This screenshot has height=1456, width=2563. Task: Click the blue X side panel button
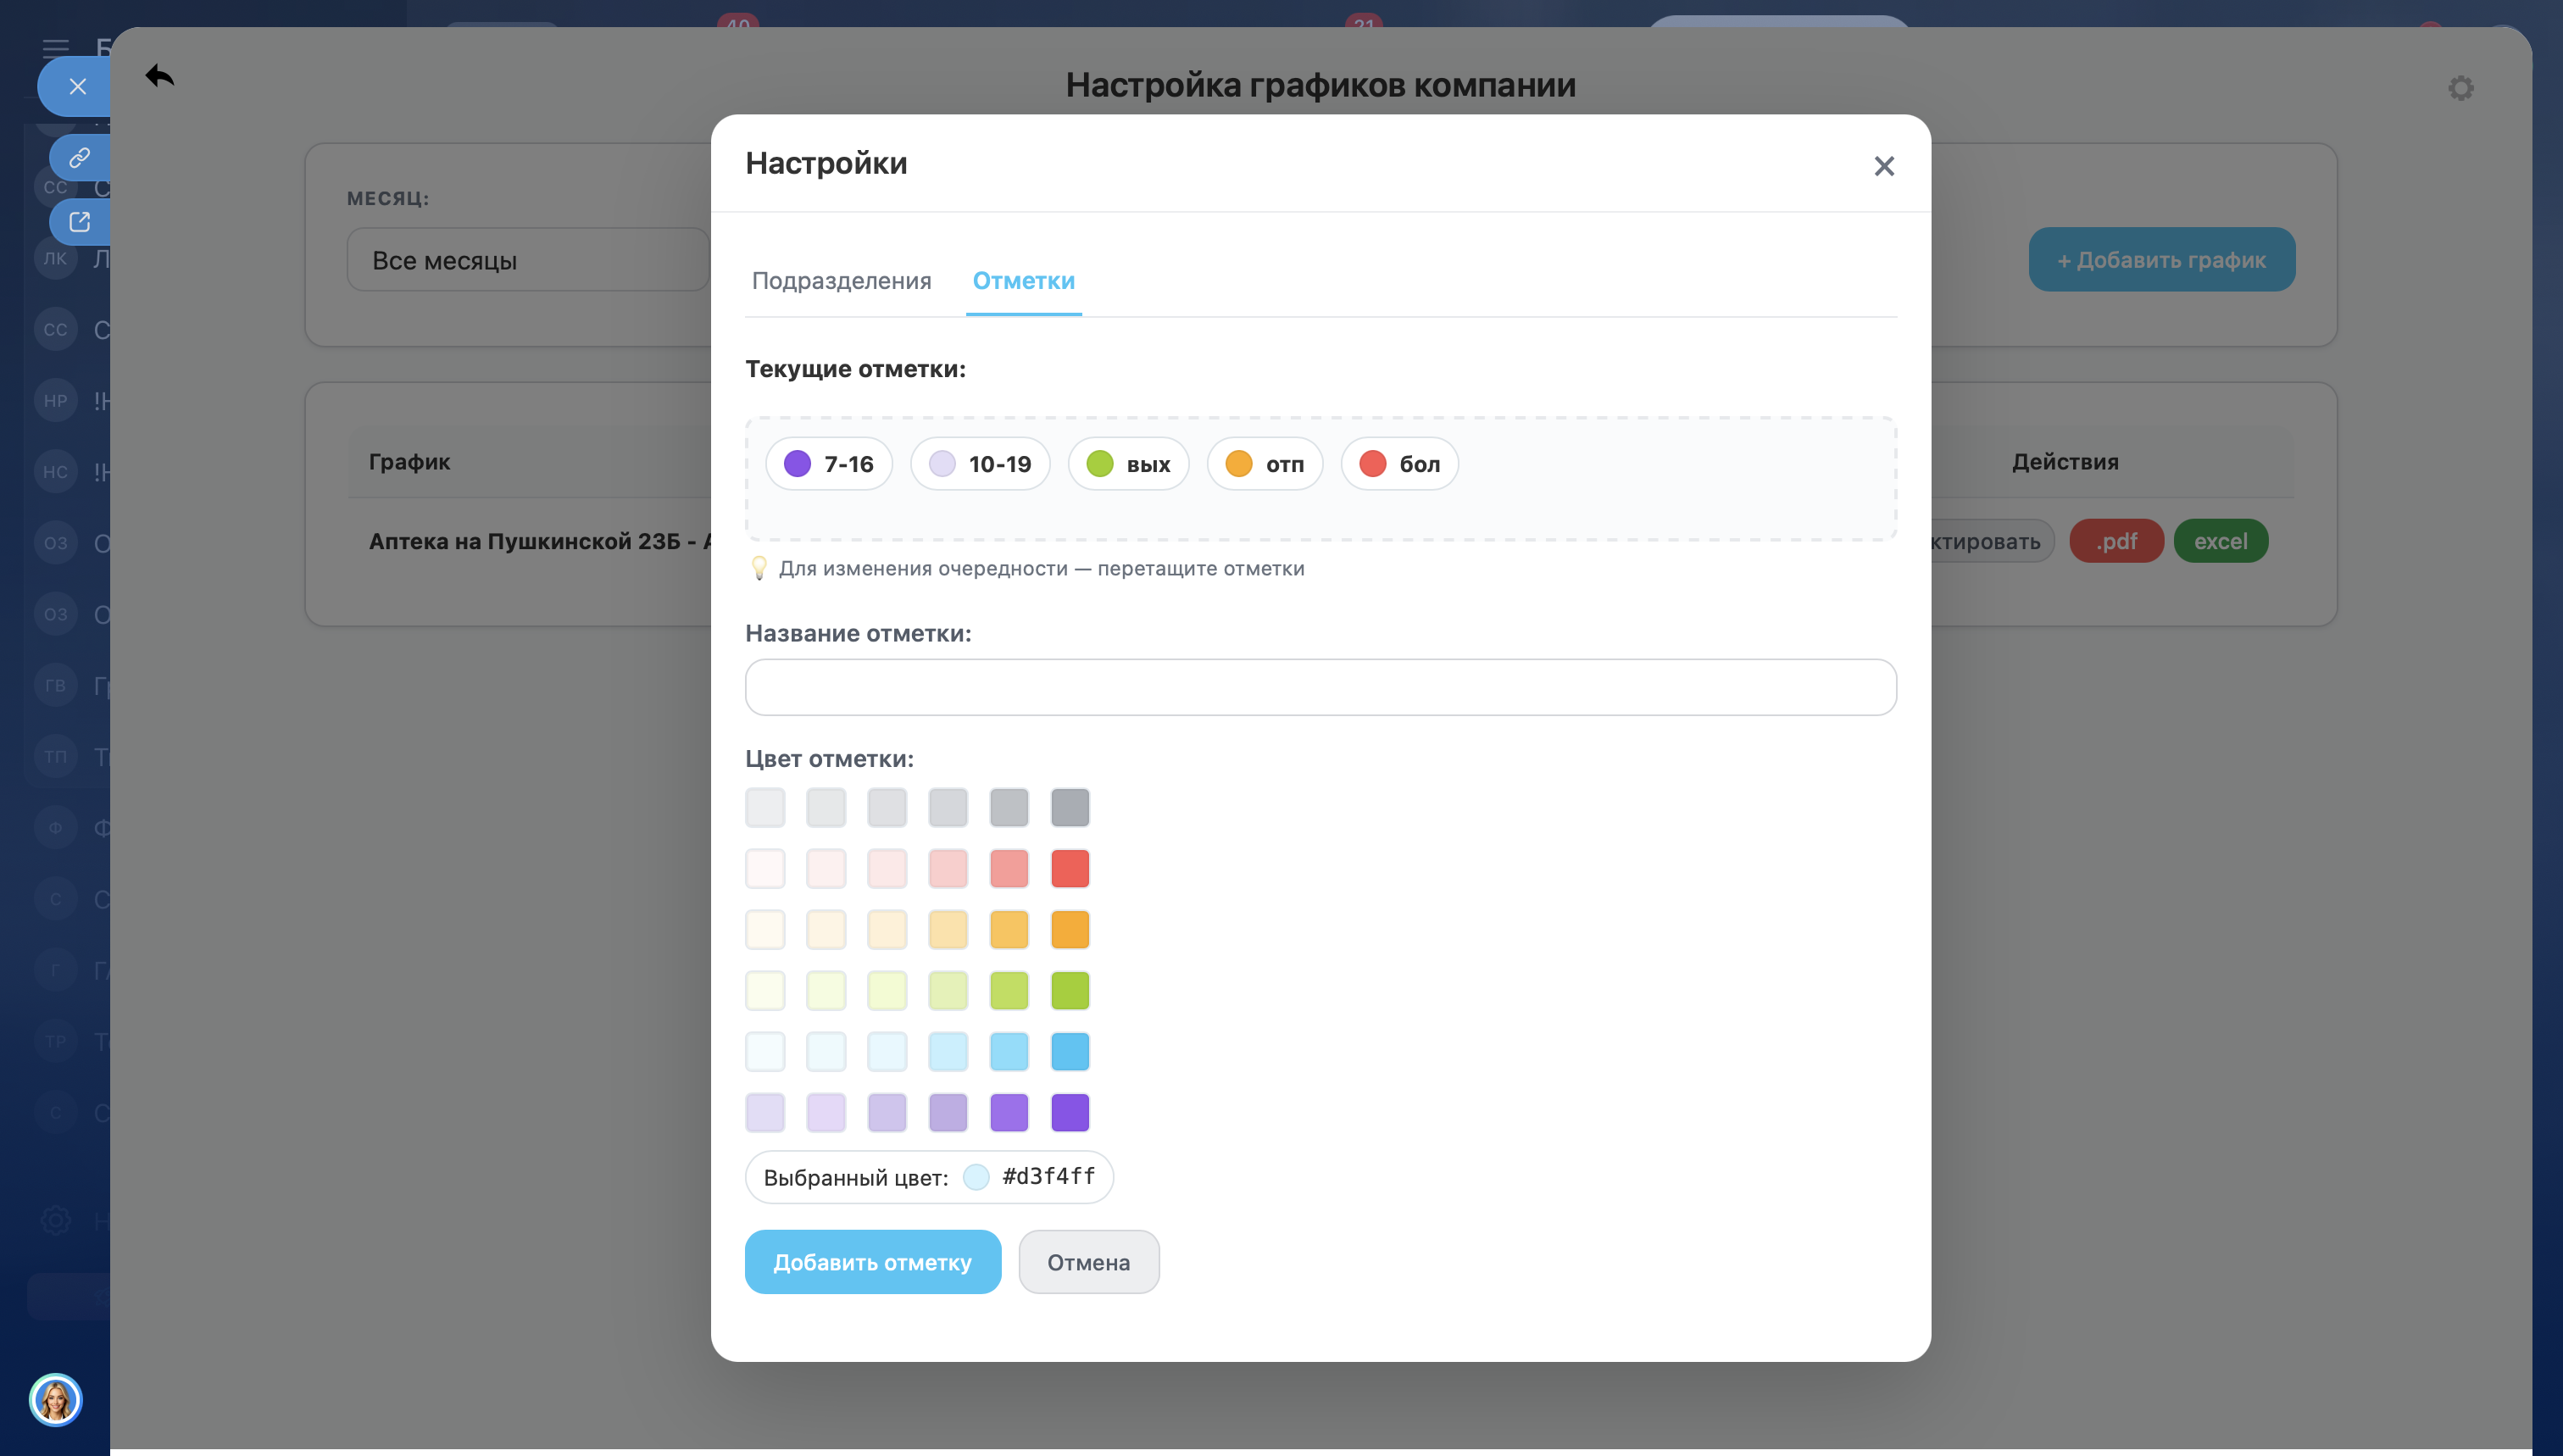(x=77, y=87)
